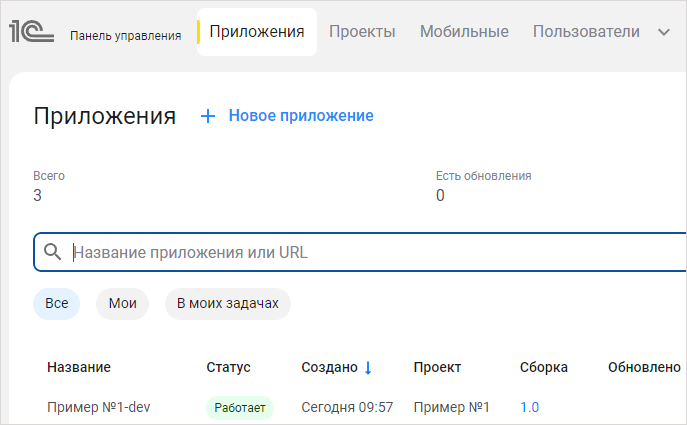
Task: Click the Создано sort arrow icon
Action: coord(368,368)
